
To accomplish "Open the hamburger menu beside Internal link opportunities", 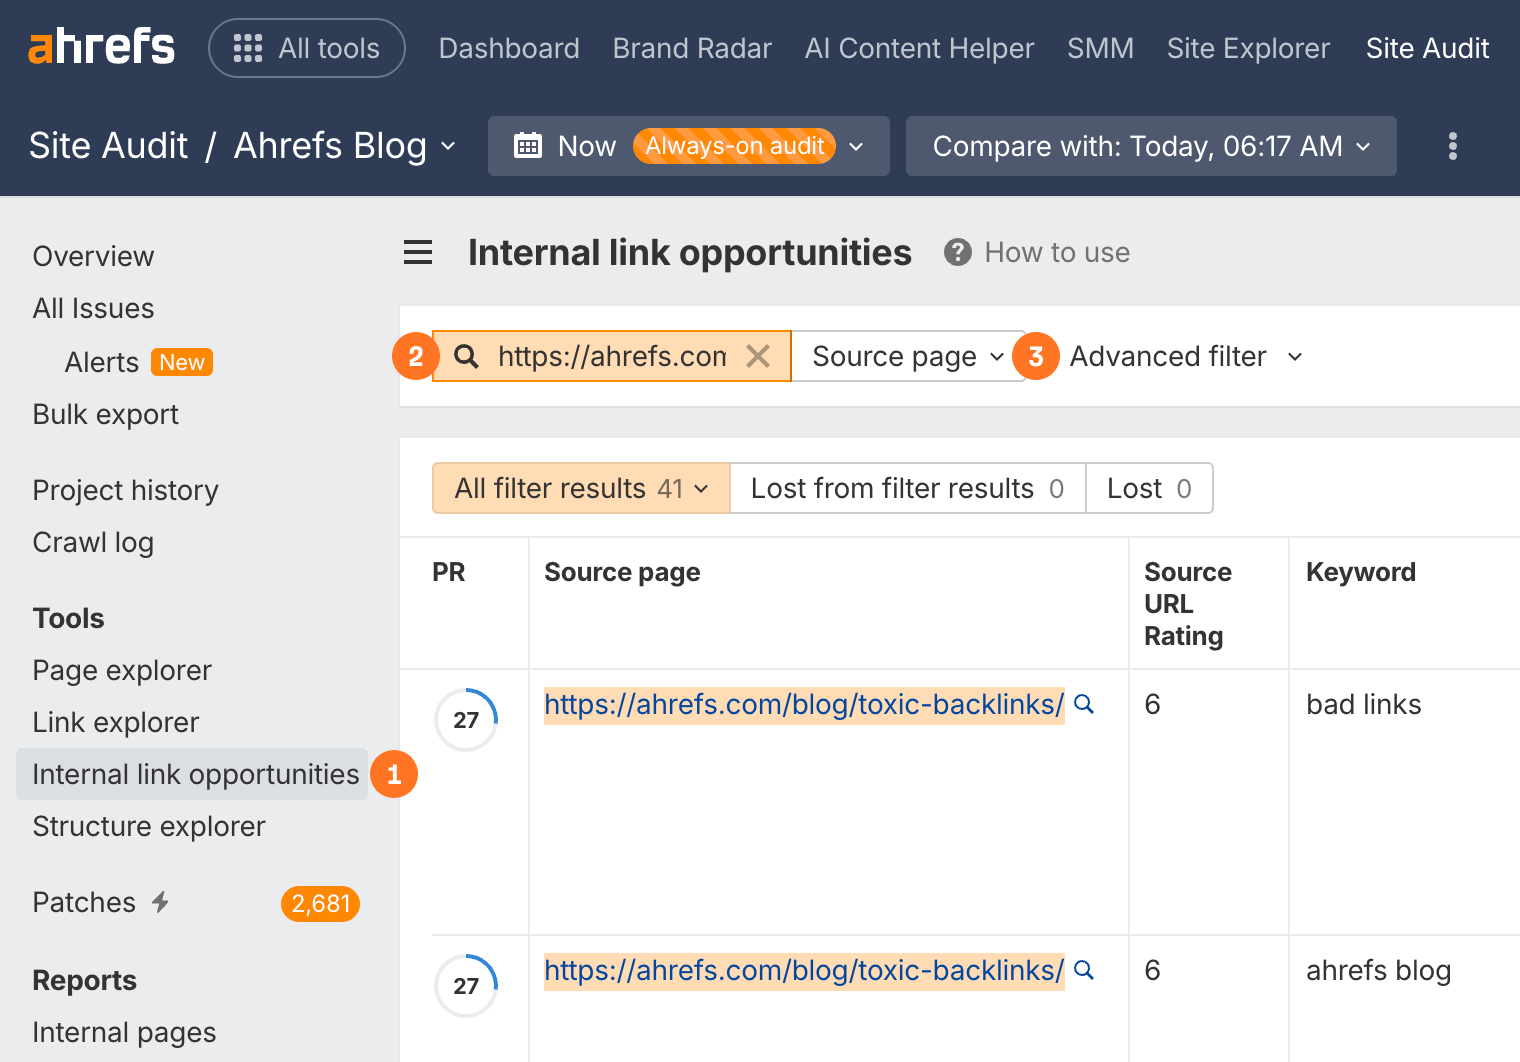I will tap(417, 252).
